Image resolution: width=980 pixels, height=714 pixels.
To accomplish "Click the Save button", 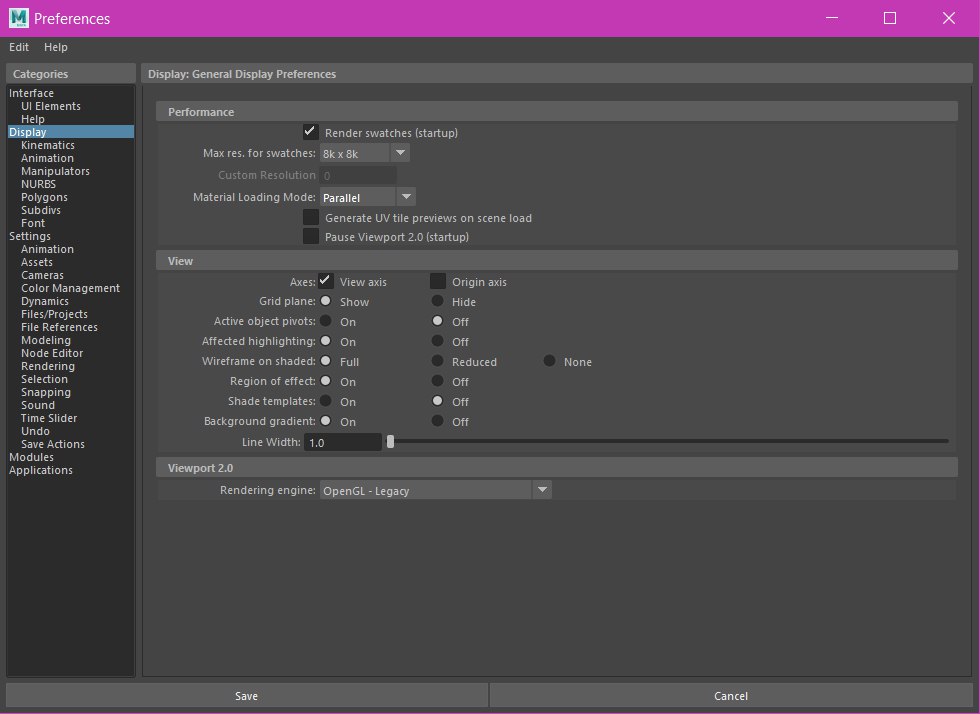I will (246, 695).
